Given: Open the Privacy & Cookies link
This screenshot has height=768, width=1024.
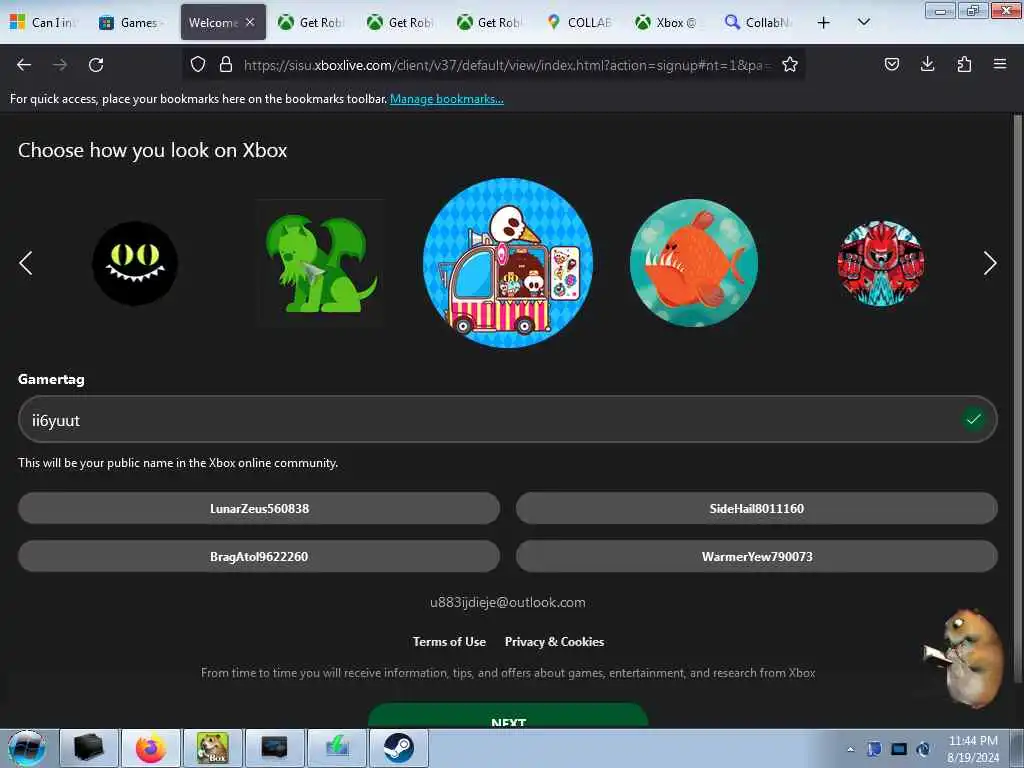Looking at the screenshot, I should click(554, 641).
